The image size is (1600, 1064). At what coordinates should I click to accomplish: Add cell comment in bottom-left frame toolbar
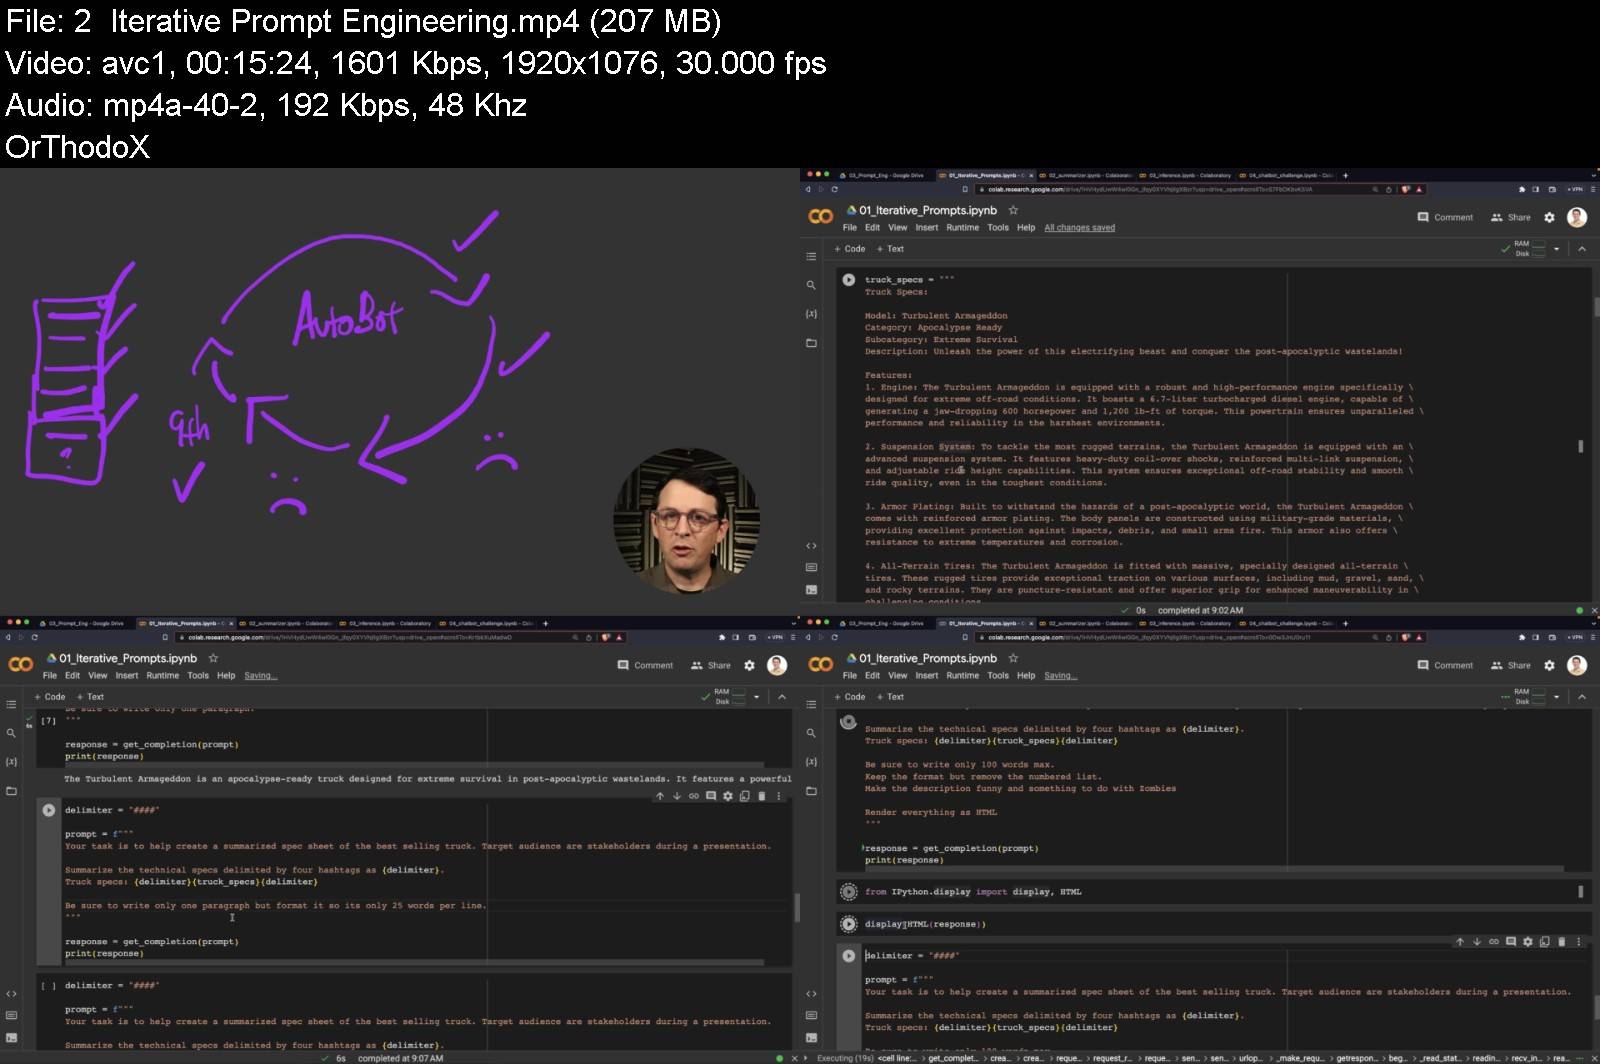click(711, 796)
